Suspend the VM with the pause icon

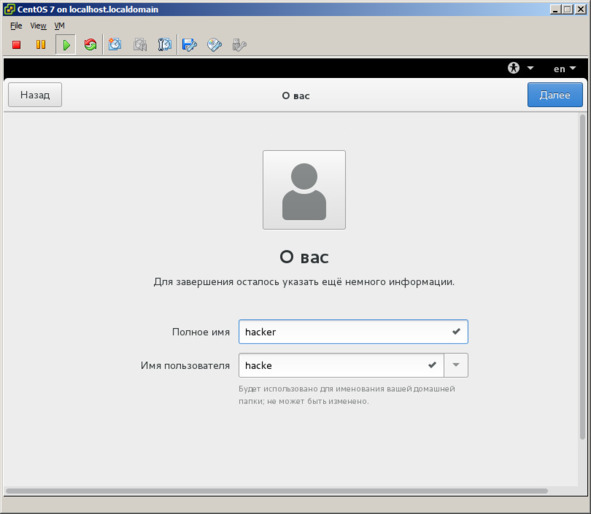(x=40, y=45)
